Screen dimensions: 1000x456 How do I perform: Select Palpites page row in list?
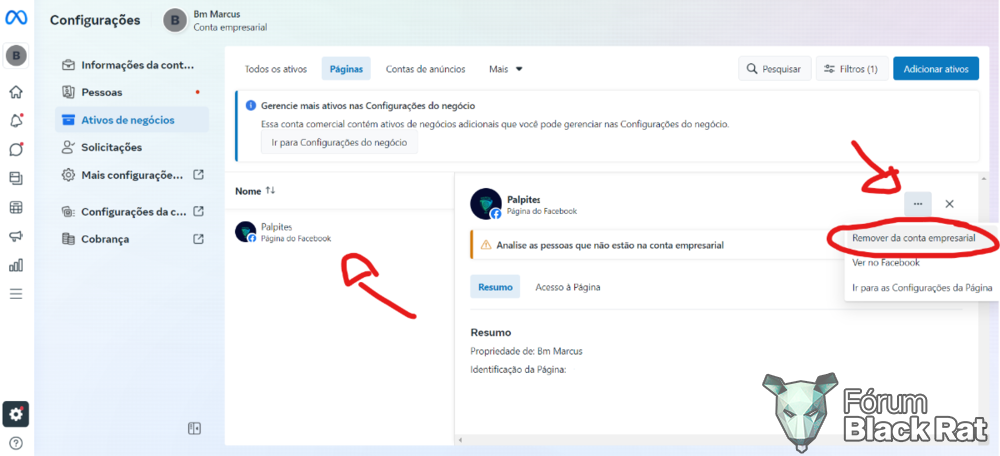(x=339, y=232)
